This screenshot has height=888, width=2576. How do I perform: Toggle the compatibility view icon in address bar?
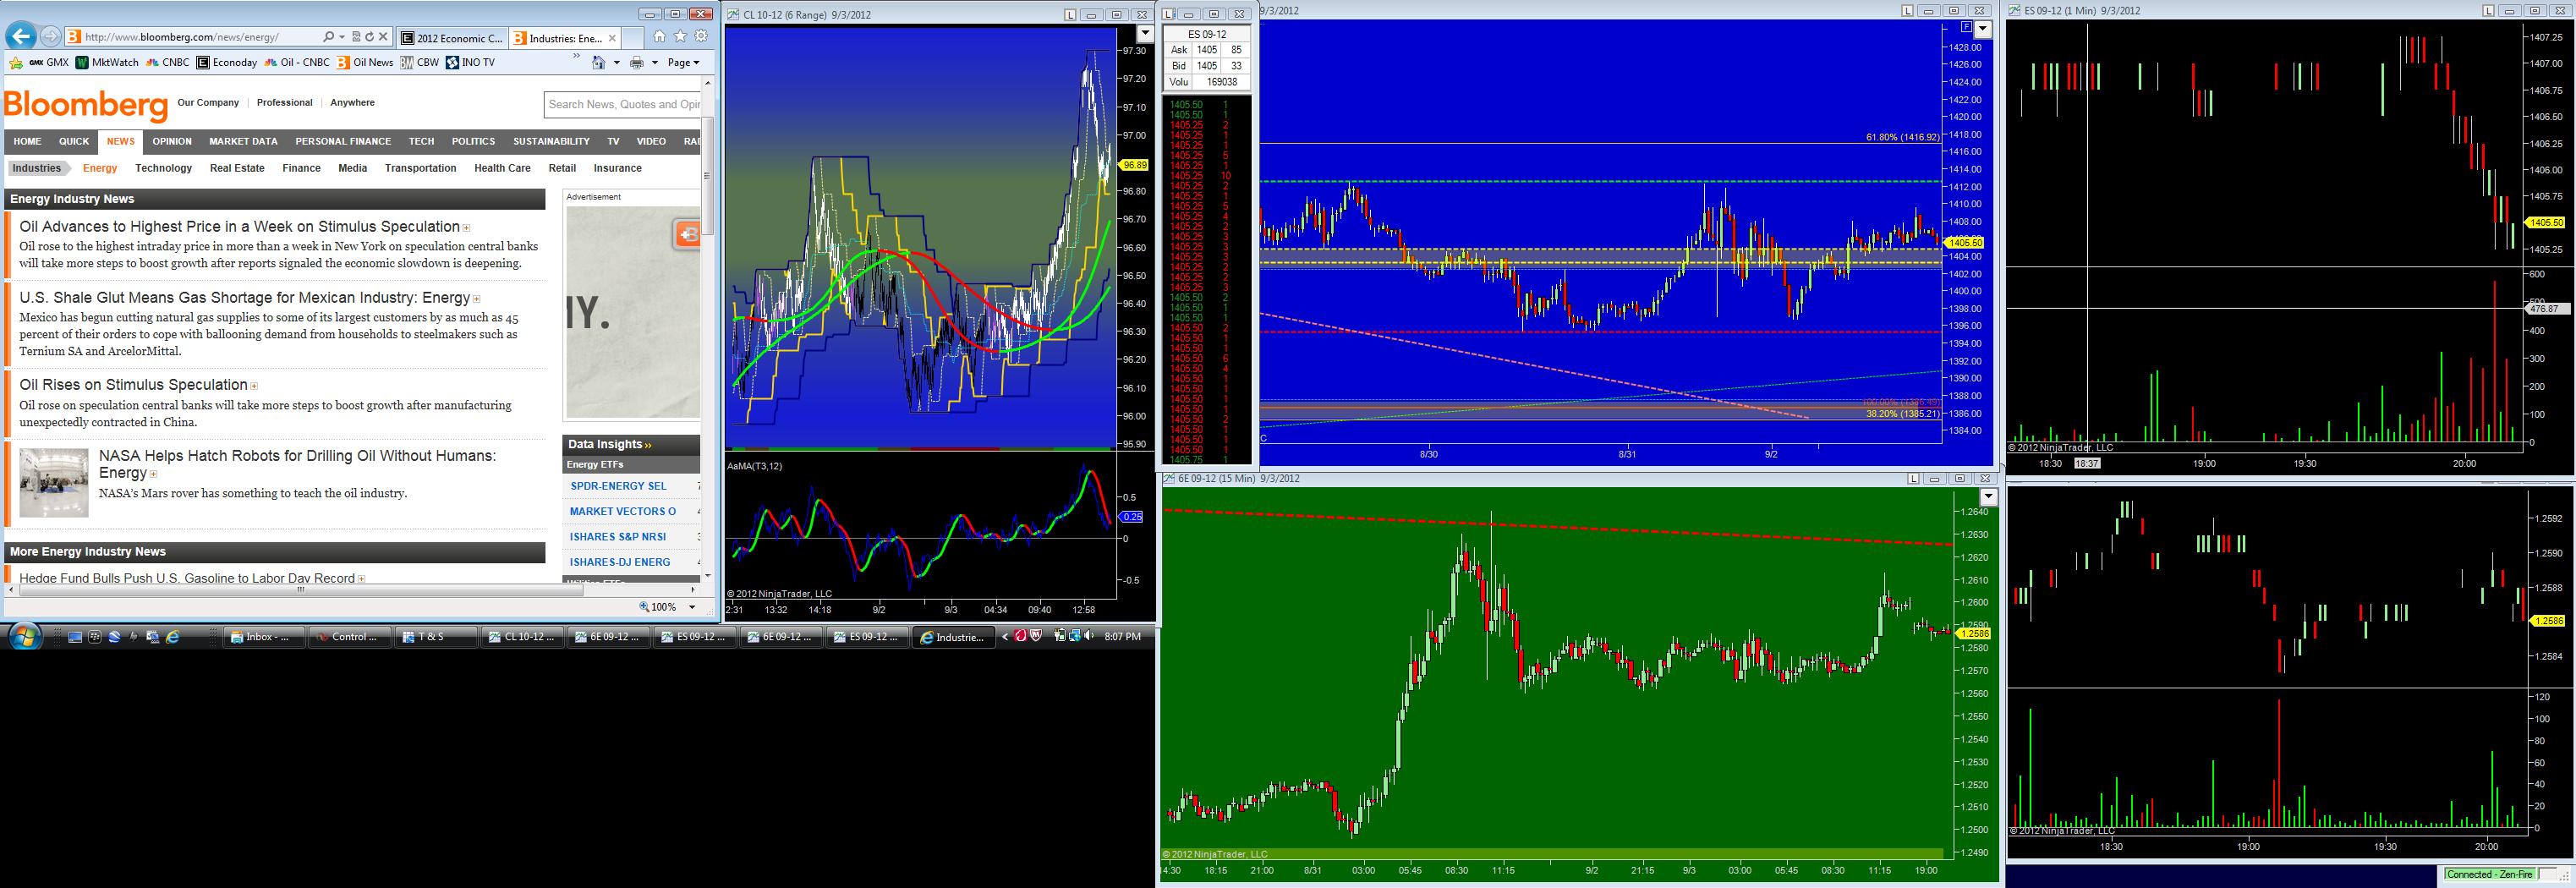(x=356, y=37)
